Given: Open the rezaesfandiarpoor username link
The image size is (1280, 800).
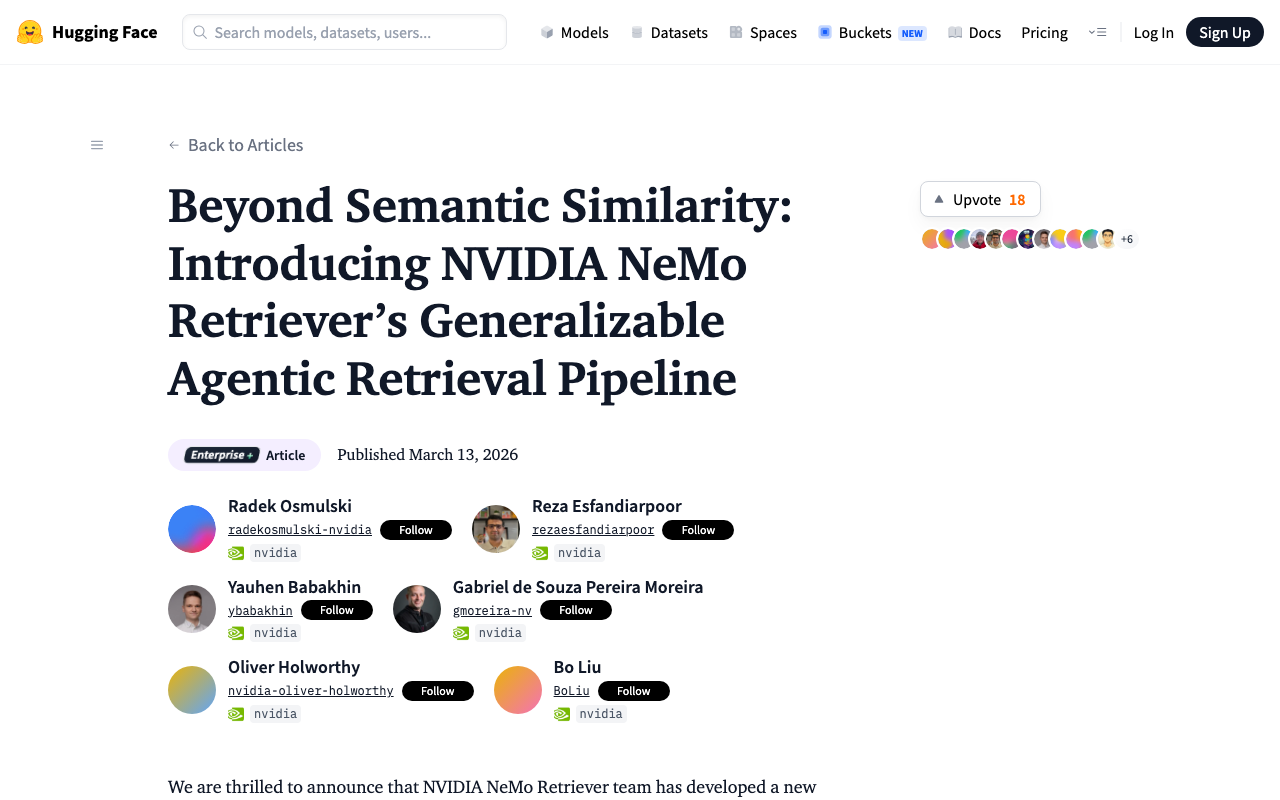Looking at the screenshot, I should [593, 530].
